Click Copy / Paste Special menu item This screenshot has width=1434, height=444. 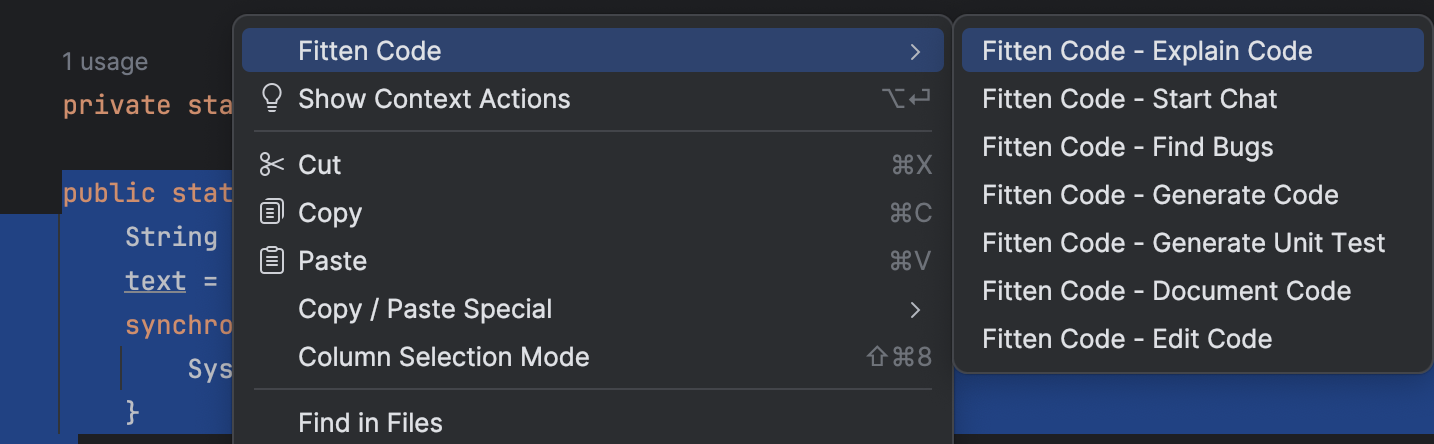(x=593, y=309)
